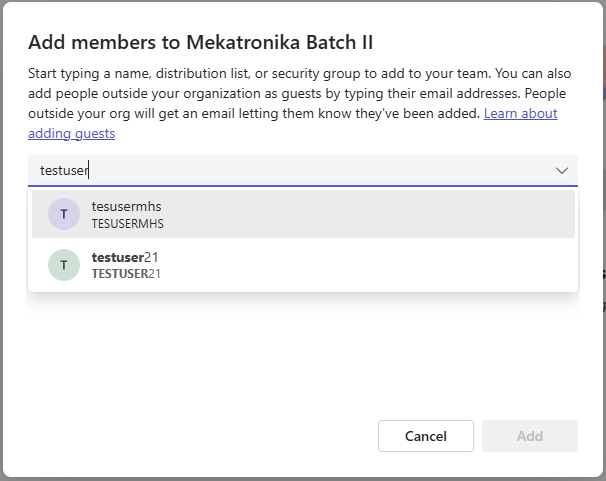Click the greyed-out Add button
This screenshot has width=606, height=481.
pos(529,436)
